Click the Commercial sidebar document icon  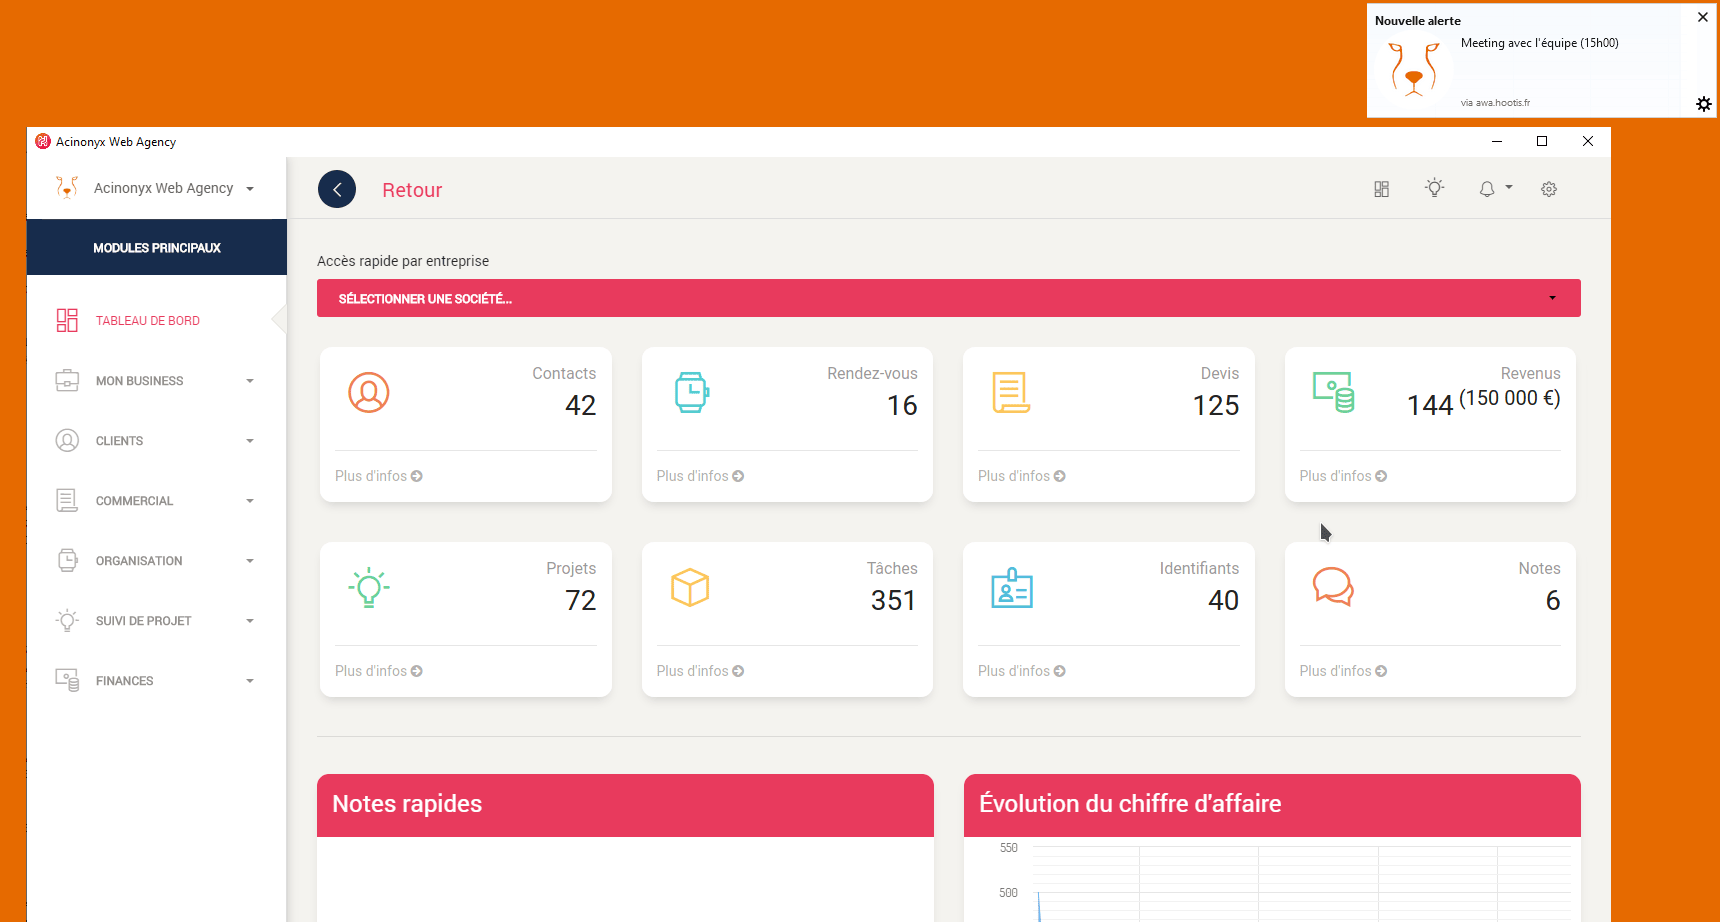pos(67,500)
